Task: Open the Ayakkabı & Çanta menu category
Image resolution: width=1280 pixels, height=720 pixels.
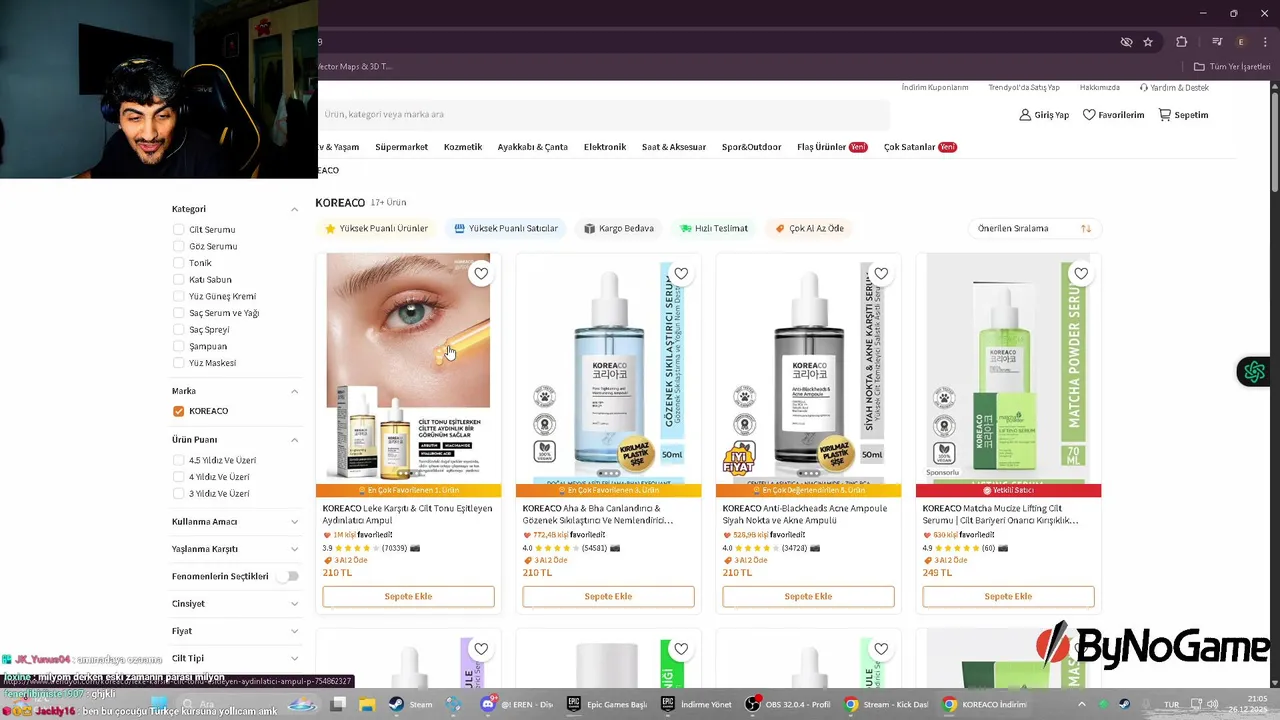Action: [x=532, y=147]
